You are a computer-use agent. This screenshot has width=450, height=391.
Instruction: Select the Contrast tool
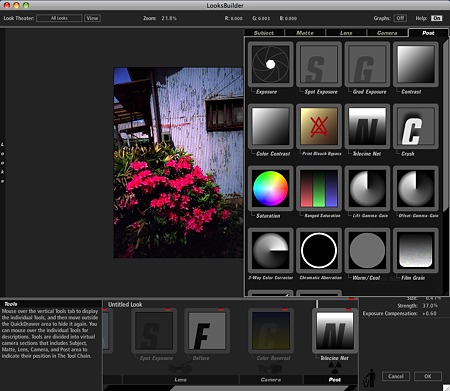pyautogui.click(x=416, y=64)
